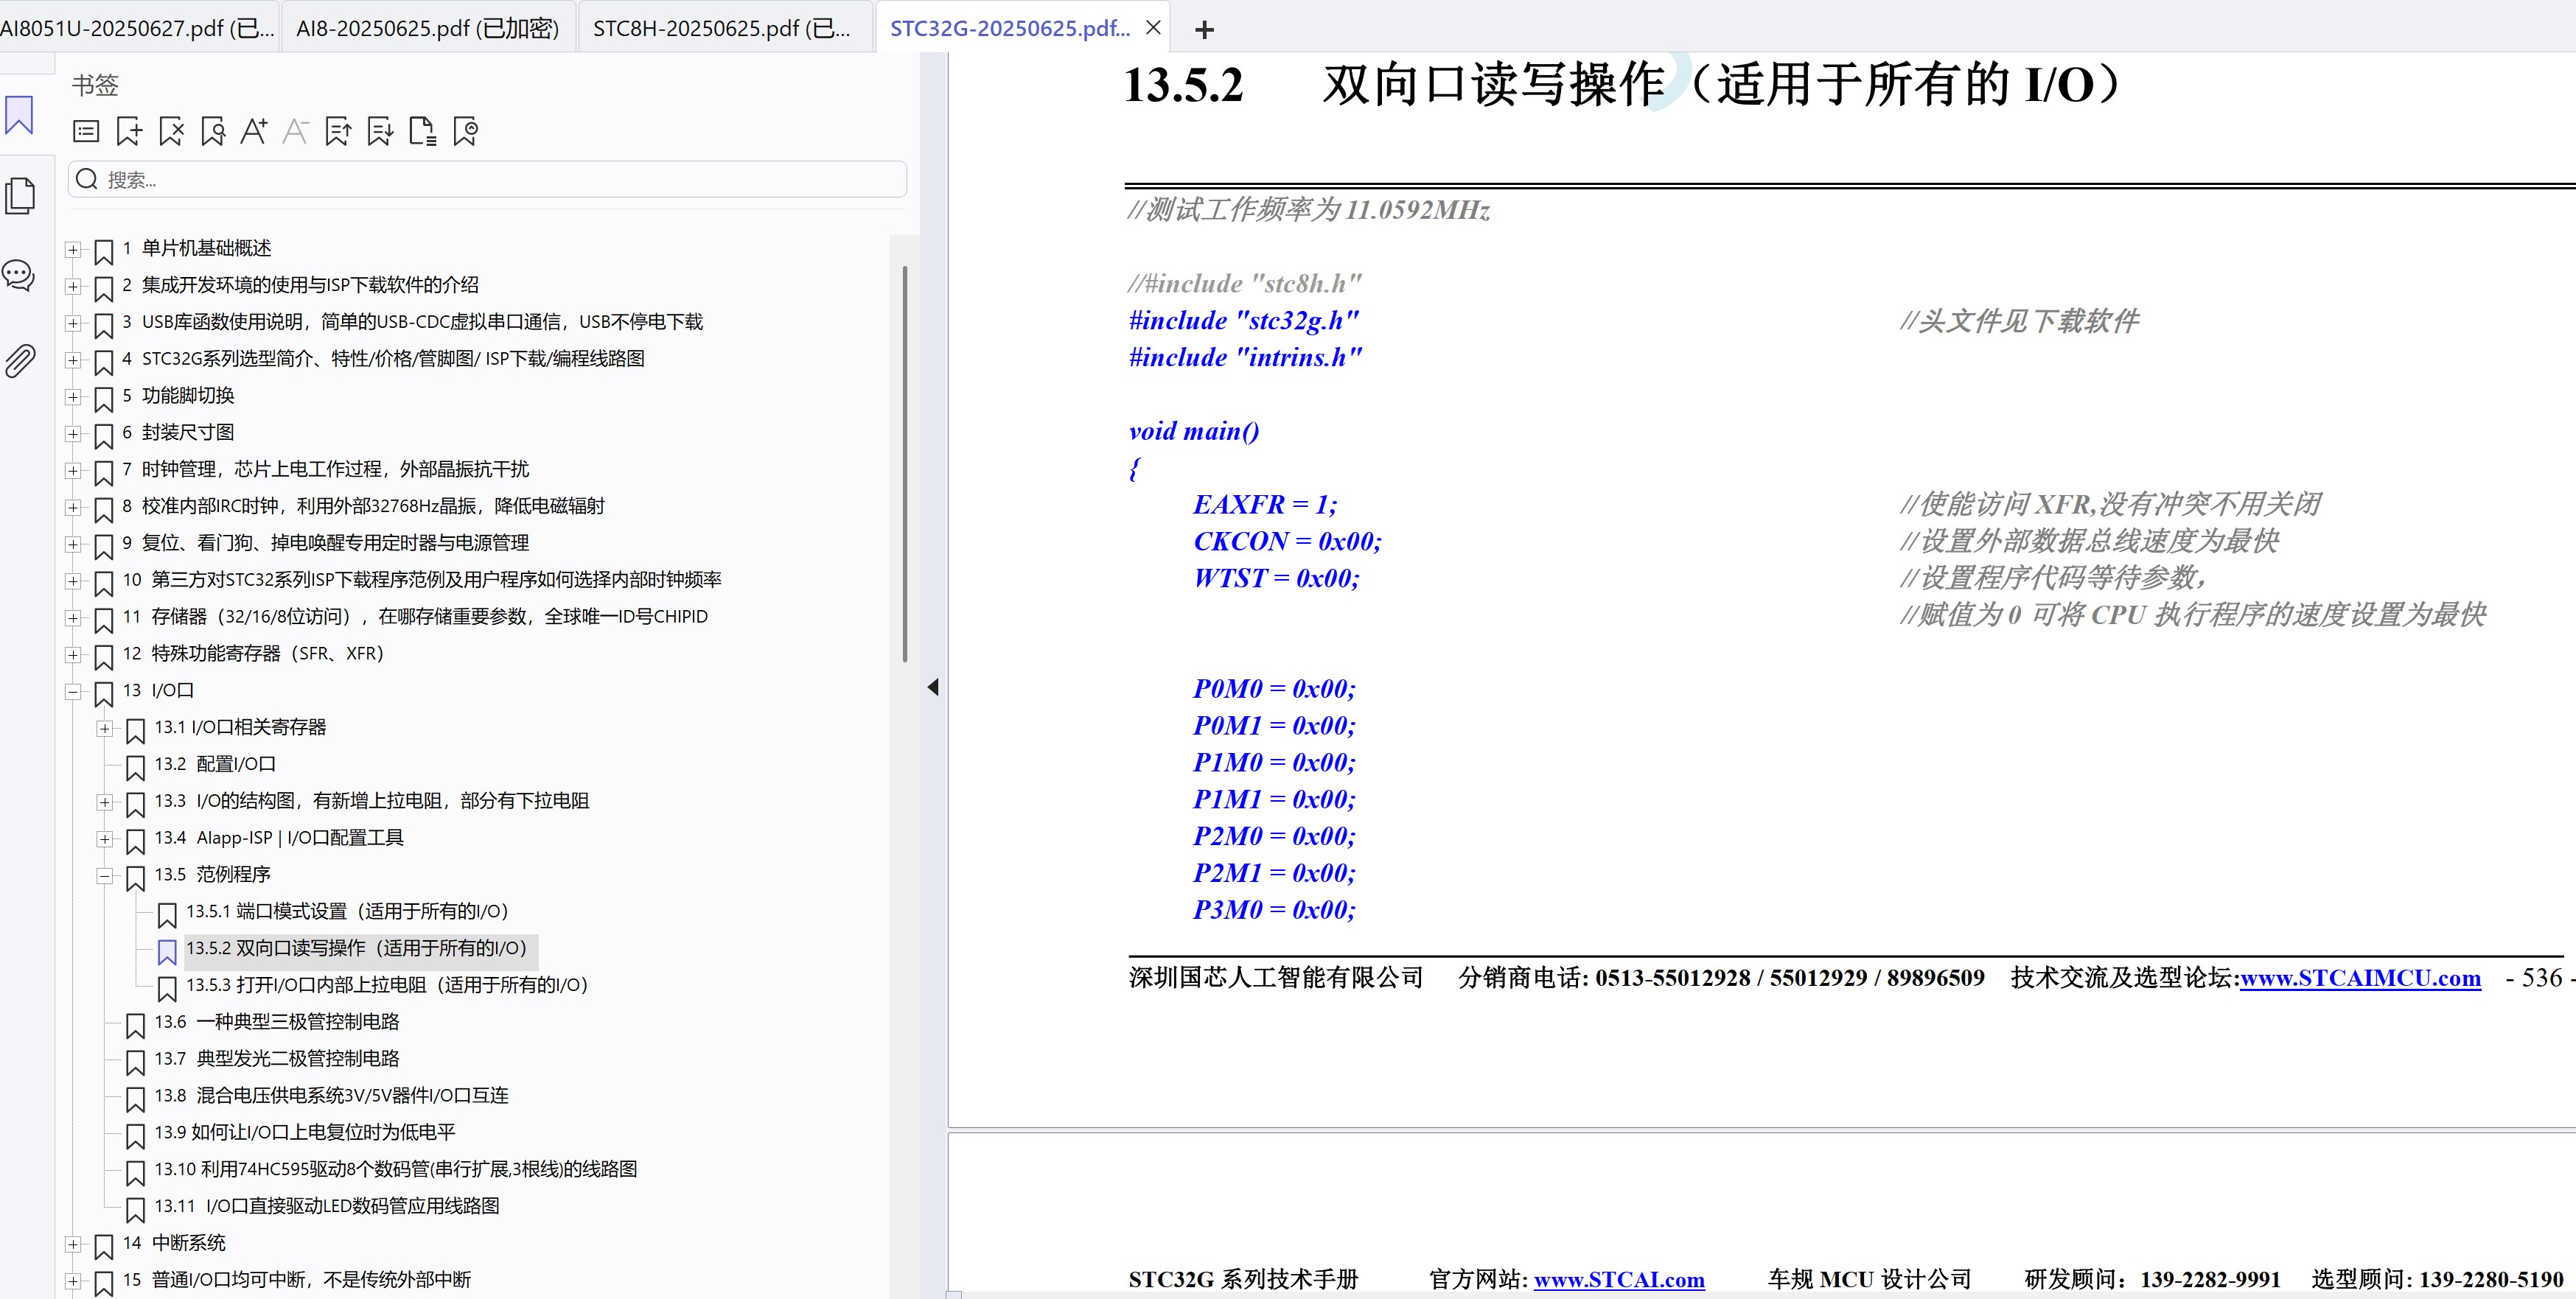
Task: Click the bookmark list options icon
Action: click(x=86, y=131)
